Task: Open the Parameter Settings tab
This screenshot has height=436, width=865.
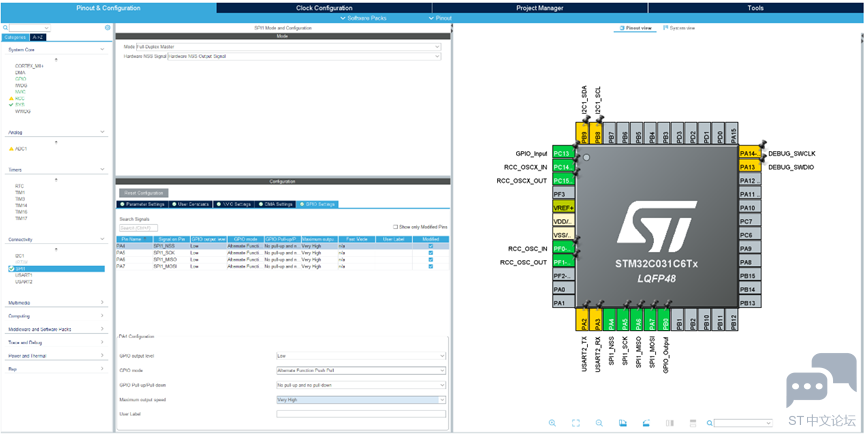Action: [142, 204]
